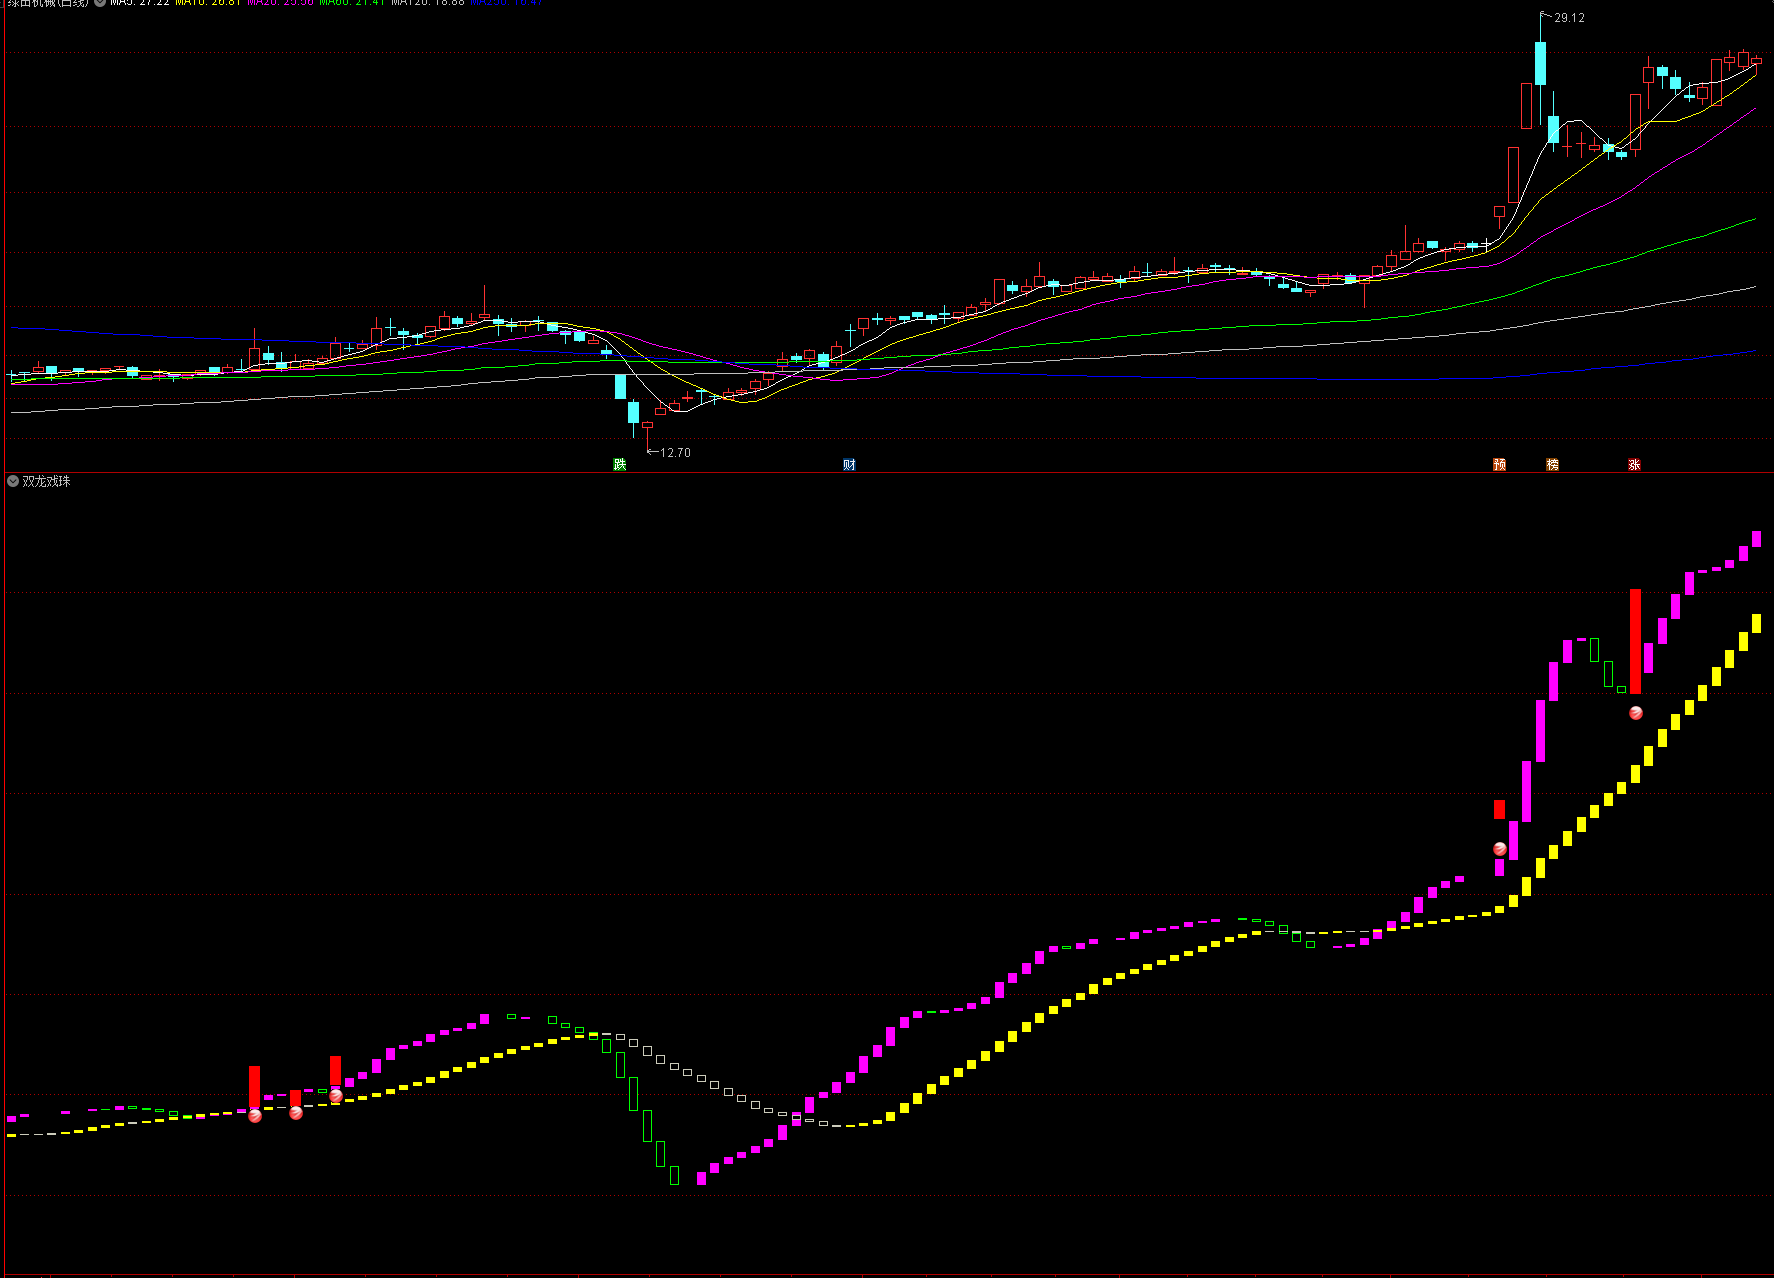
Task: Click the signal ball below the tallest red bar
Action: click(1636, 713)
